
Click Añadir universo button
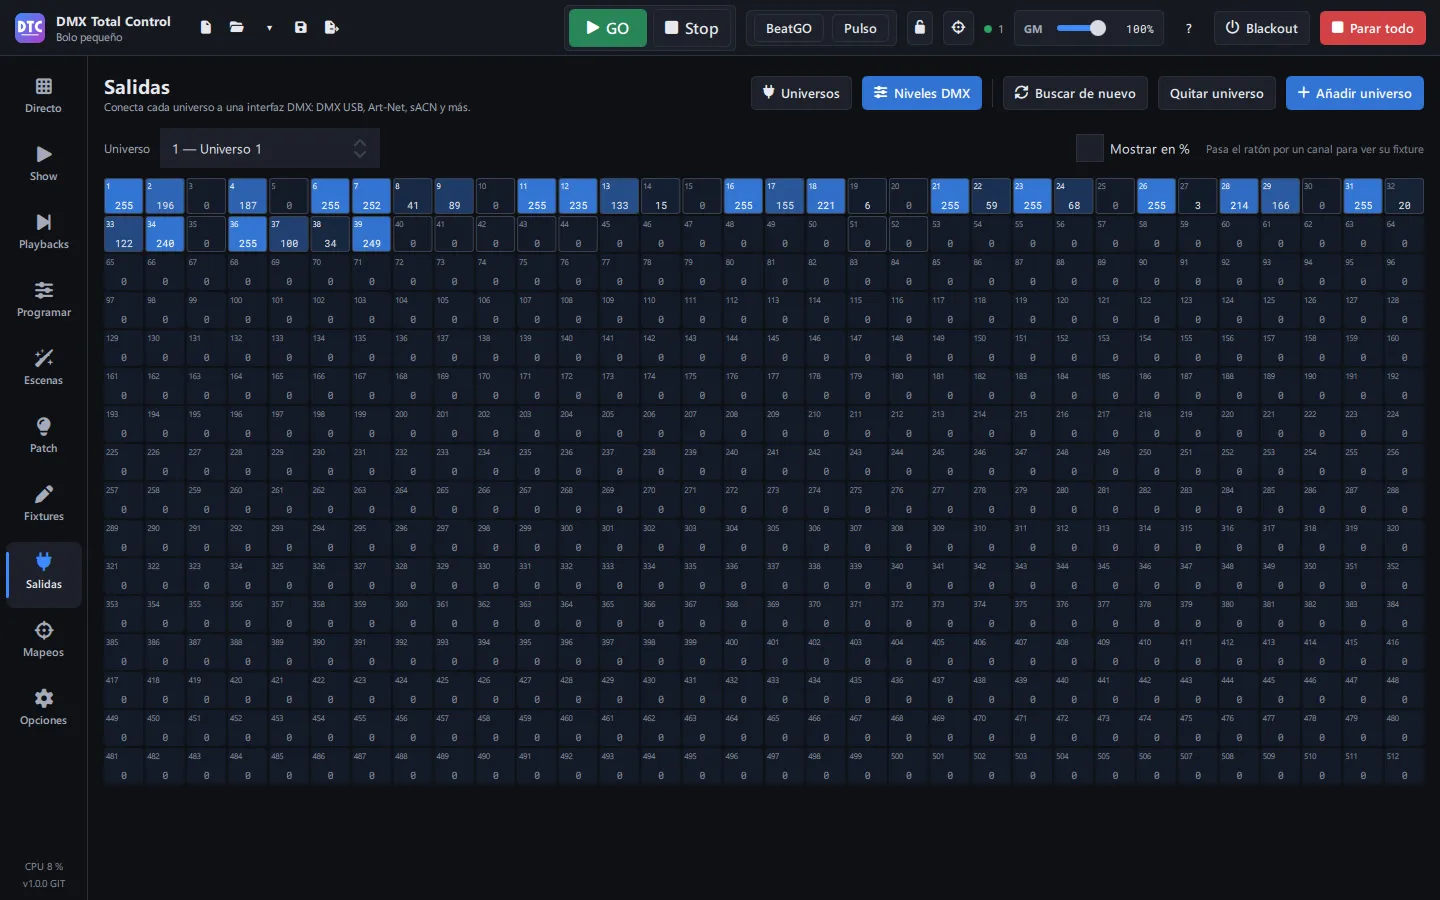pyautogui.click(x=1355, y=93)
